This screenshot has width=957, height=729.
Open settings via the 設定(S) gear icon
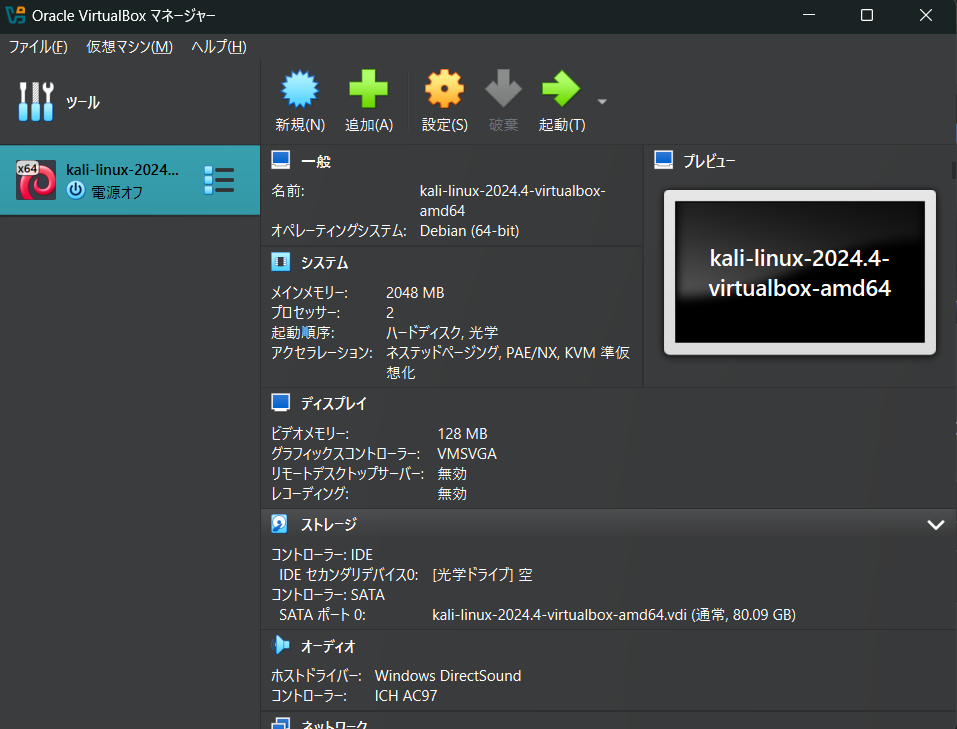tap(443, 98)
